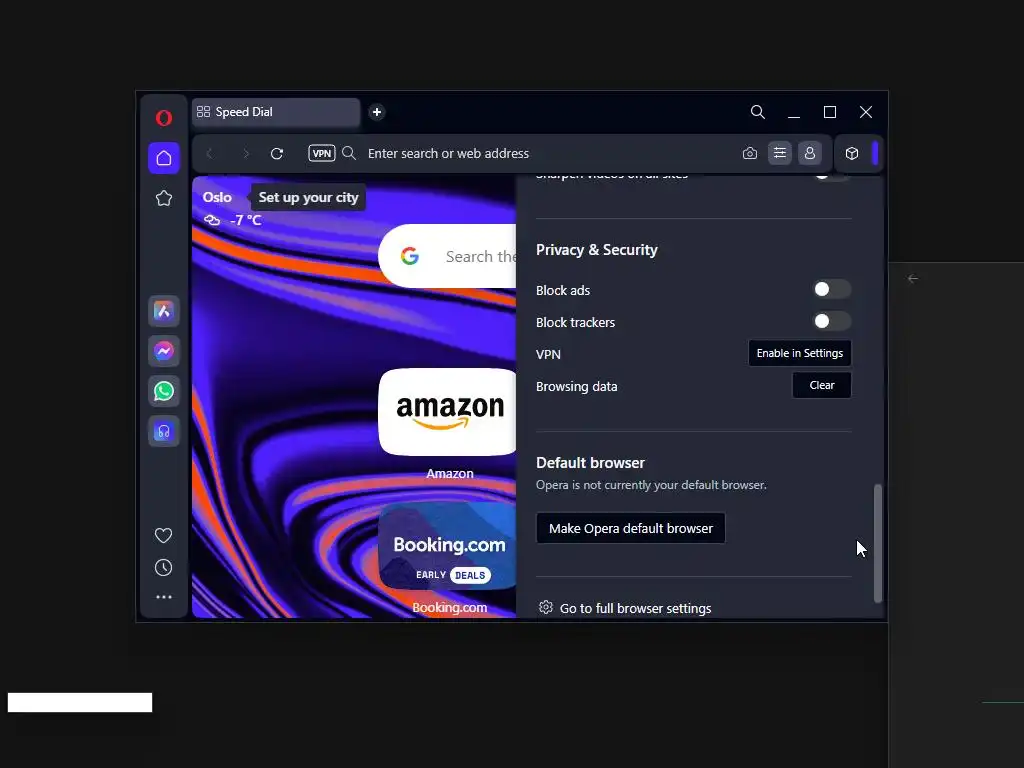Click the Easy Setup panel scrollbar

click(x=878, y=543)
